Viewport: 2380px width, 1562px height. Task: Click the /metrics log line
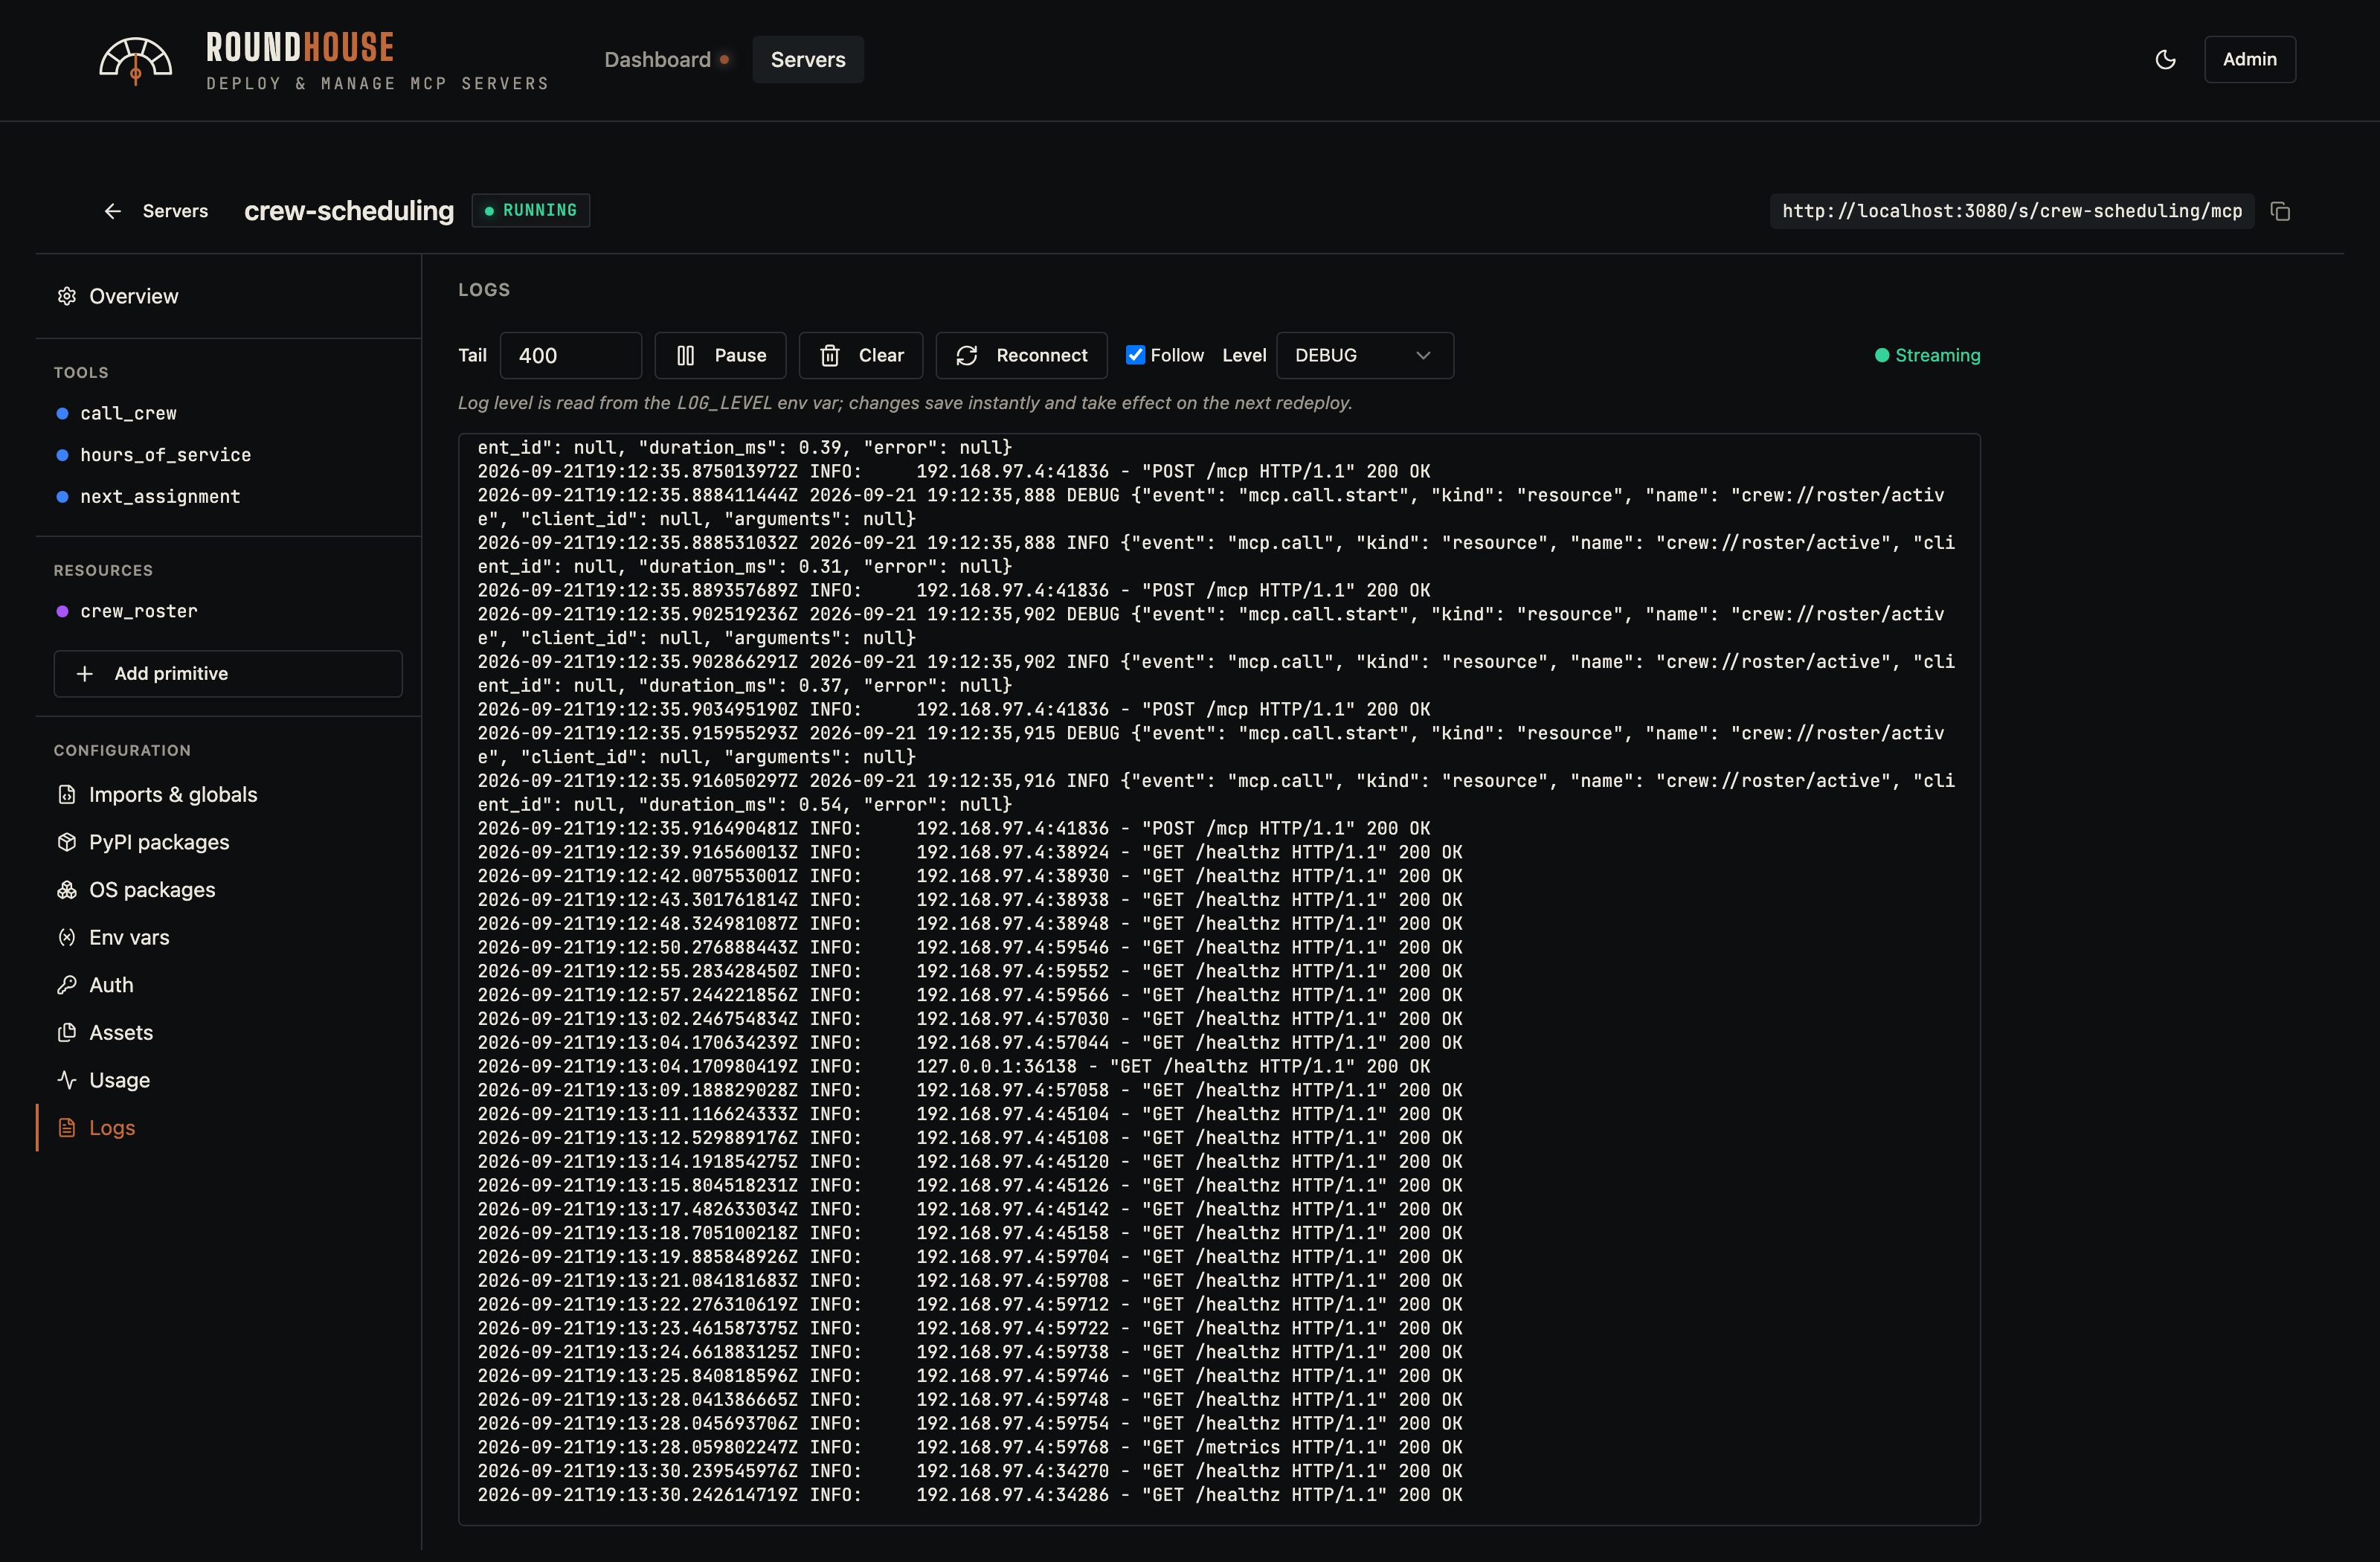click(970, 1447)
